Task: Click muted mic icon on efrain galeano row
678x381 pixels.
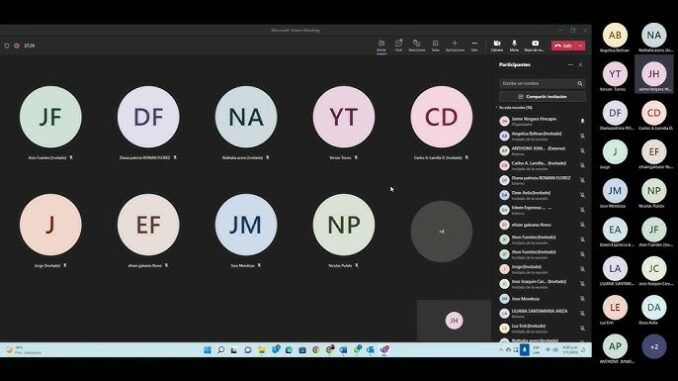Action: (582, 224)
